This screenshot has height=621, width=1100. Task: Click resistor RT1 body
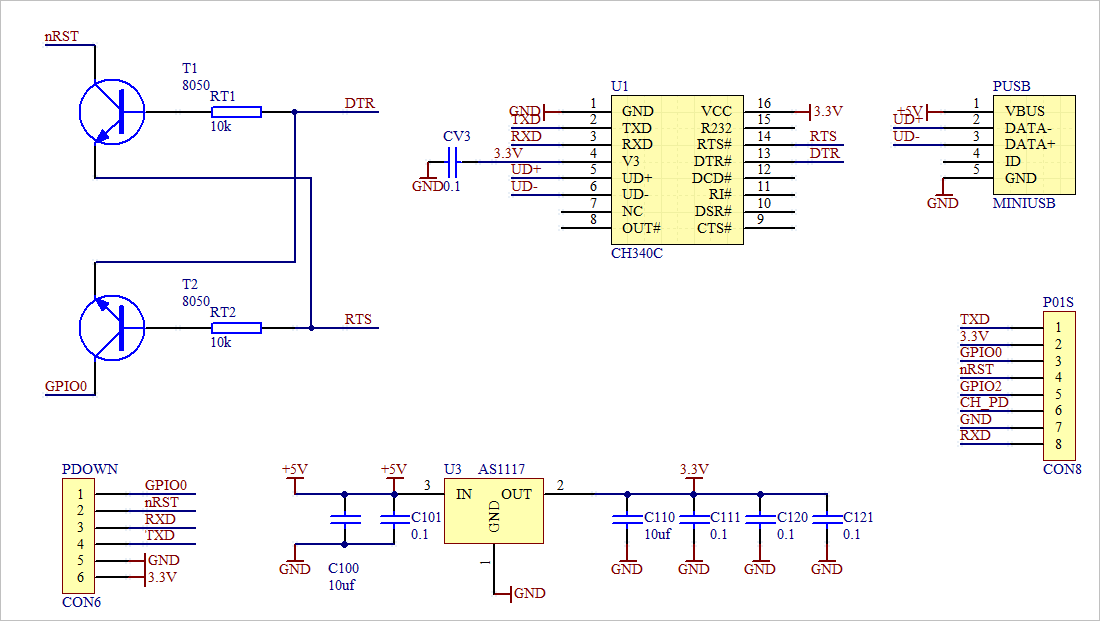click(237, 110)
